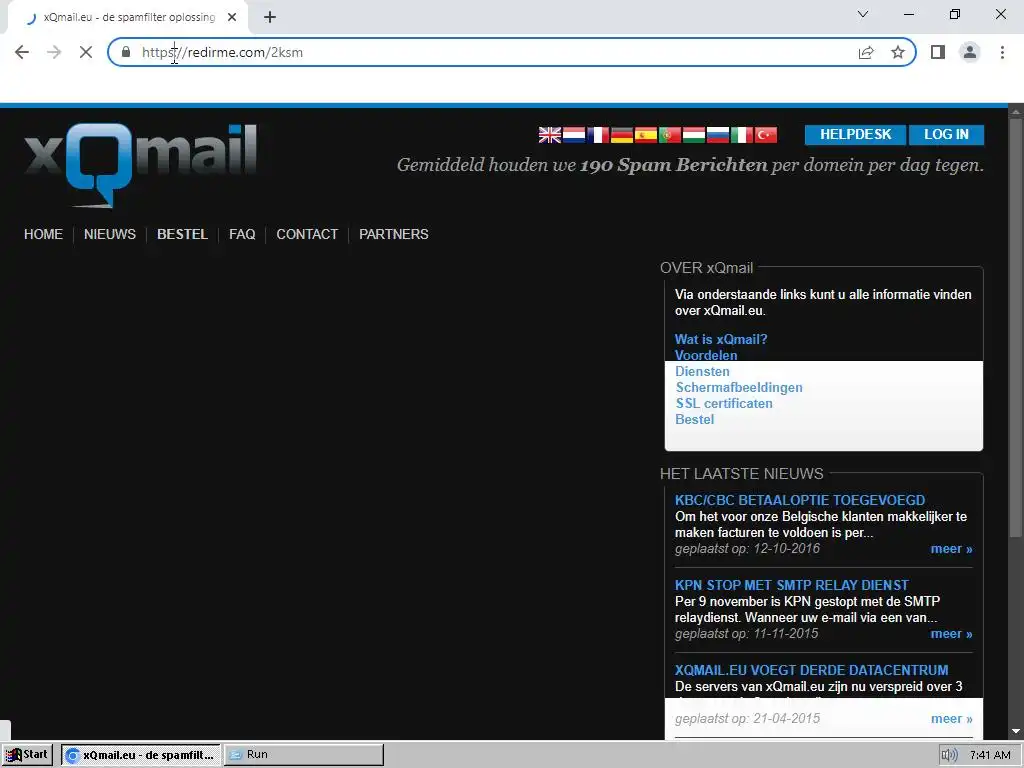Stop loading the page

pyautogui.click(x=86, y=52)
